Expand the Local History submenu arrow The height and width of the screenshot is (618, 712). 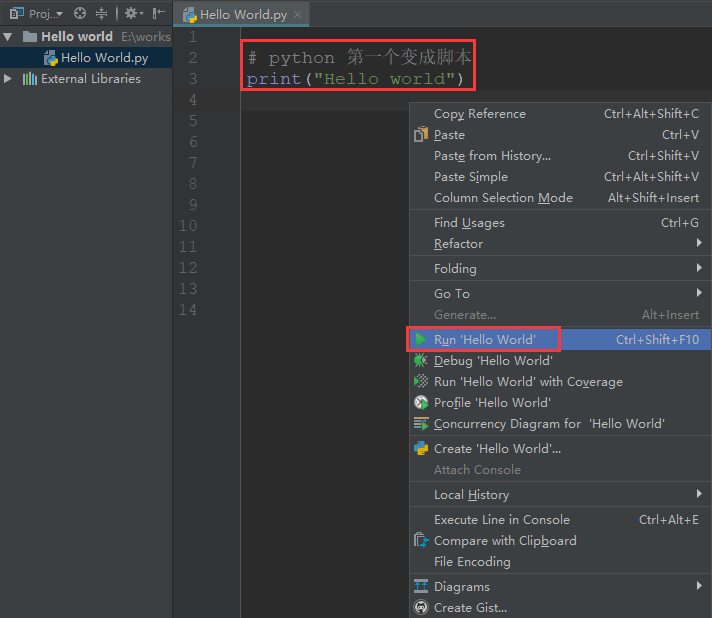[699, 494]
